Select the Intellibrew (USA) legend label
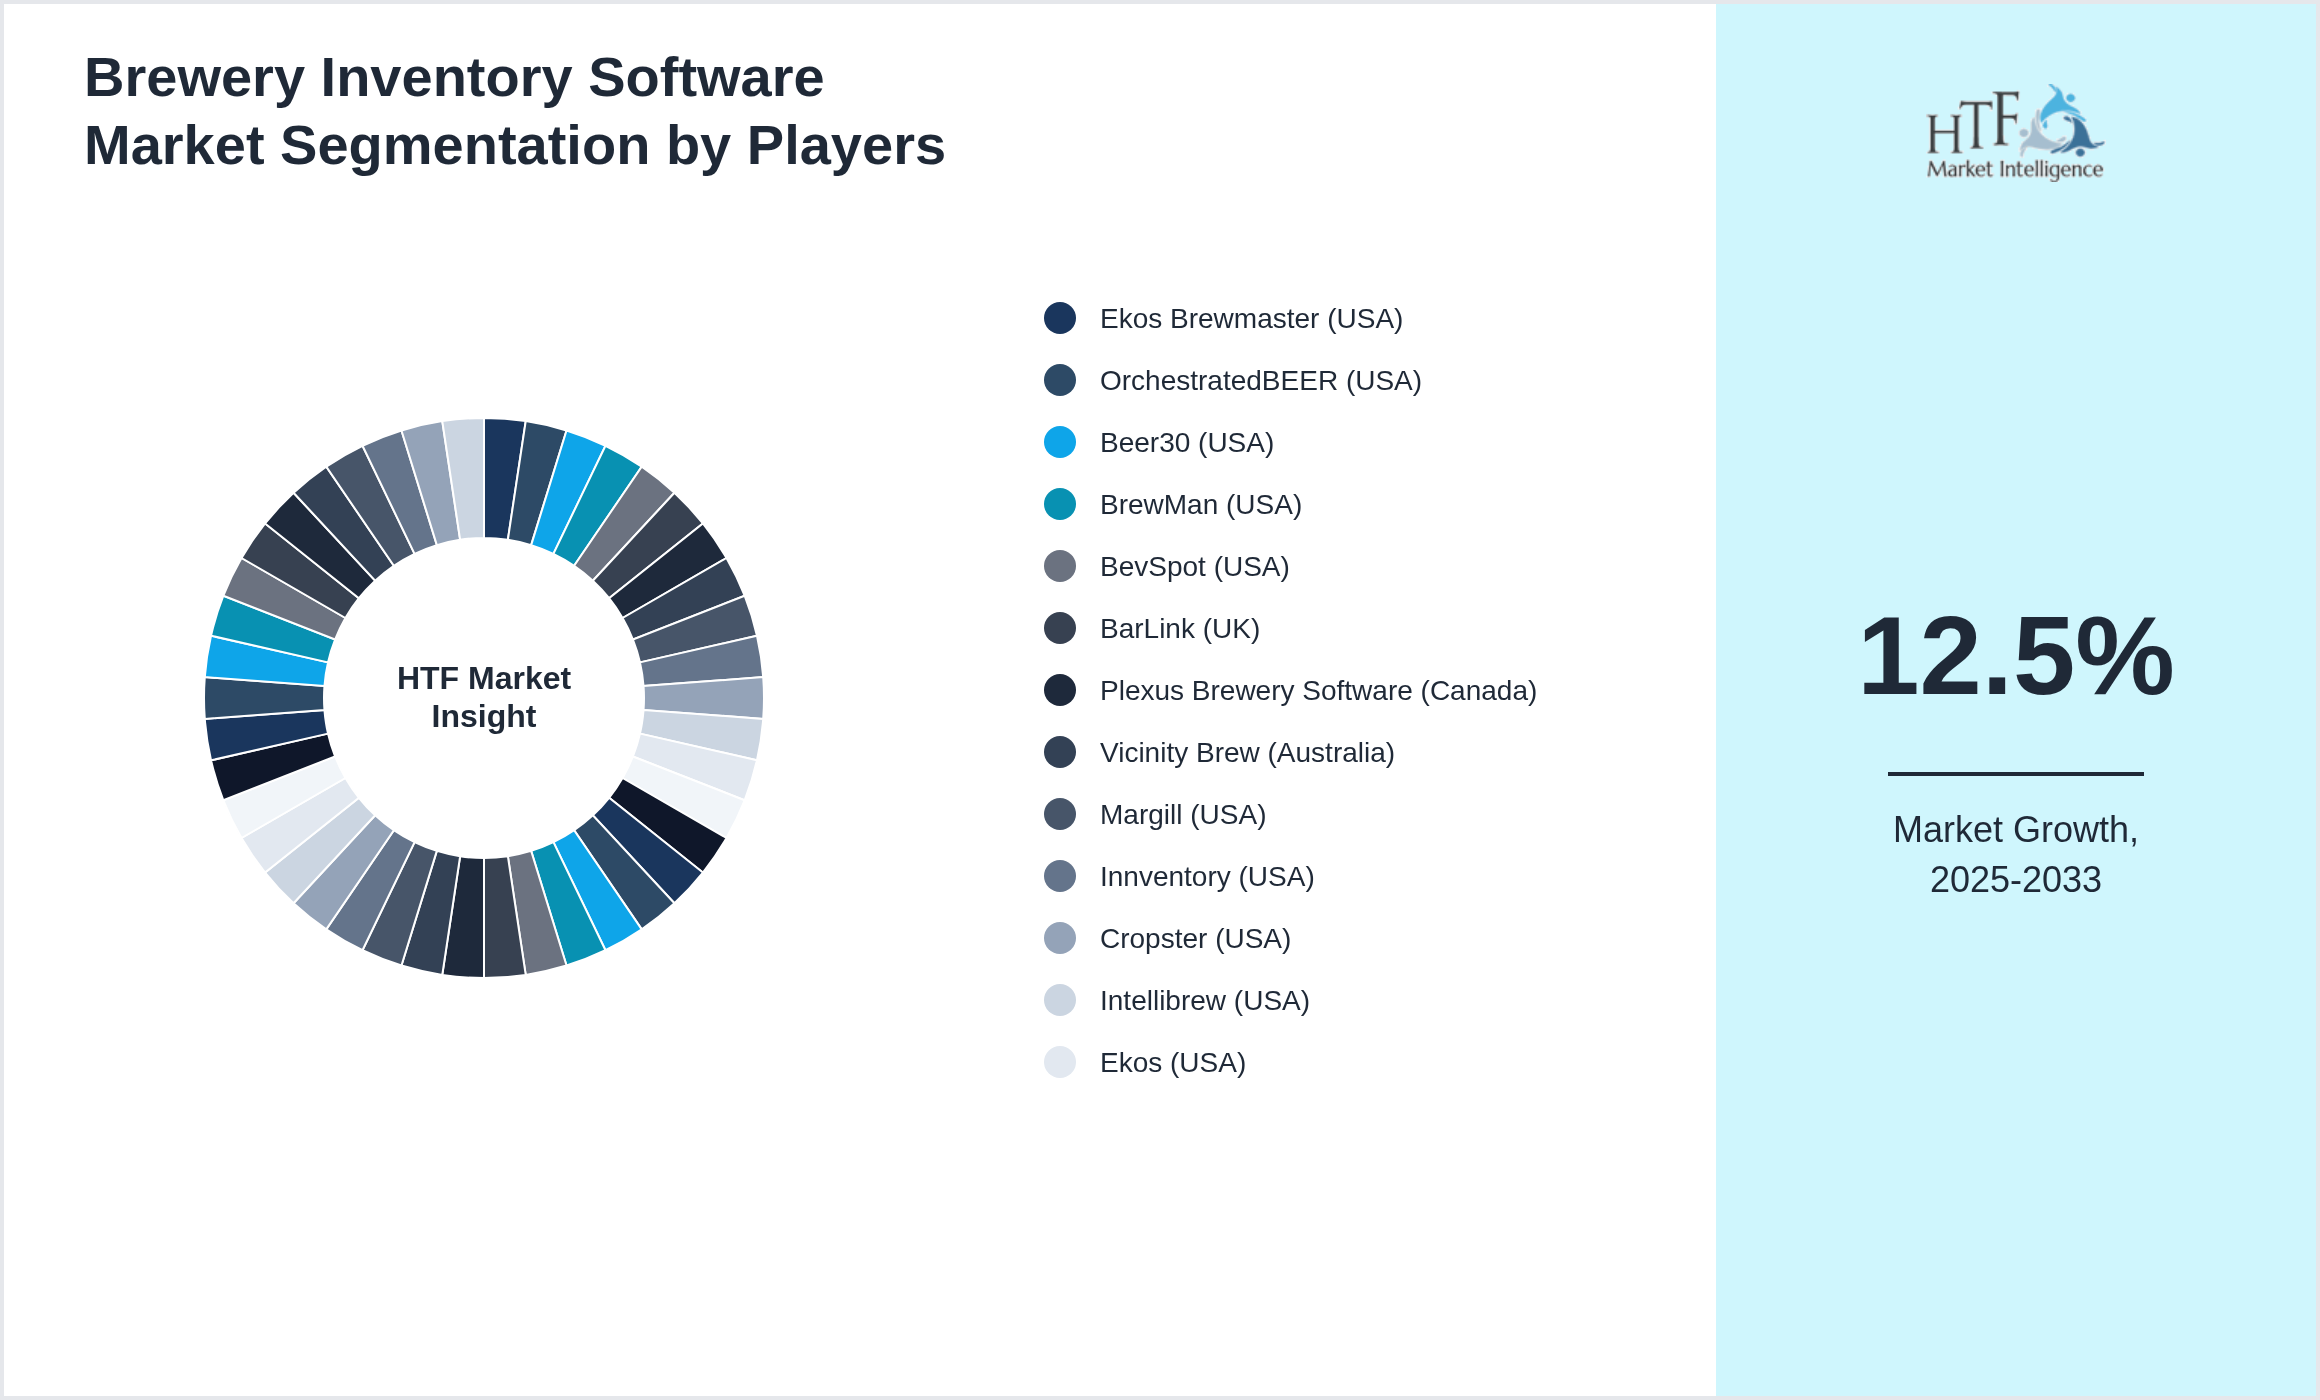The height and width of the screenshot is (1400, 2320). (1205, 1001)
